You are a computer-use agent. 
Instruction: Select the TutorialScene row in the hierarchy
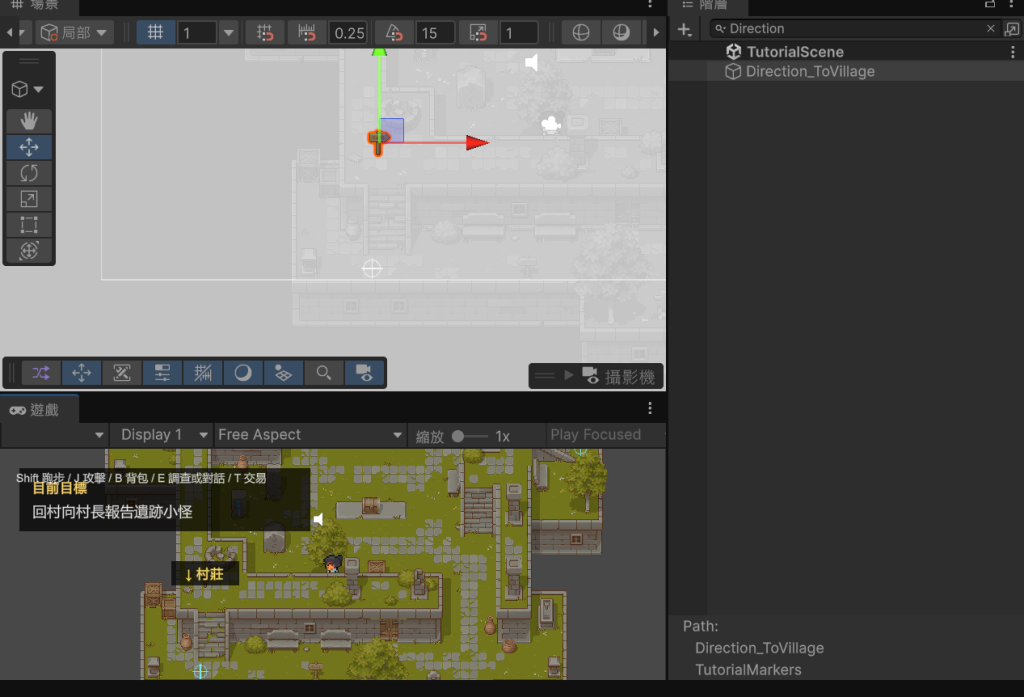(x=846, y=52)
